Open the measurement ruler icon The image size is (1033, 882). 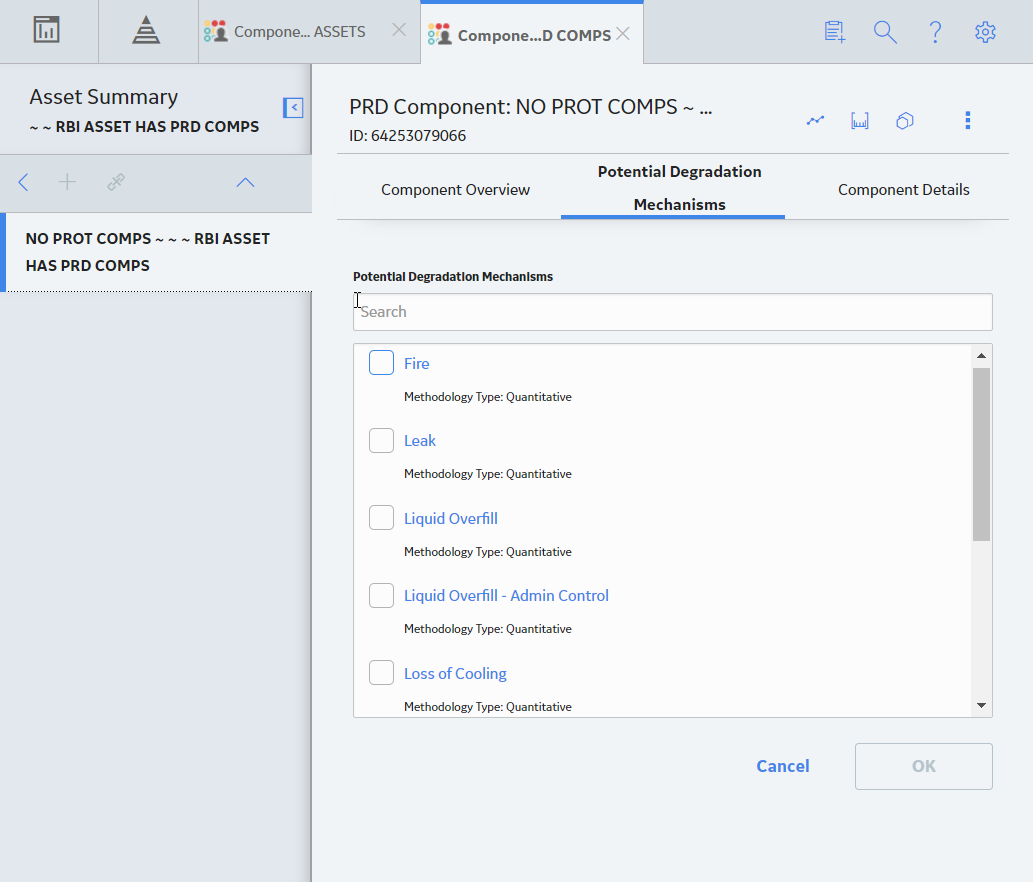click(860, 121)
